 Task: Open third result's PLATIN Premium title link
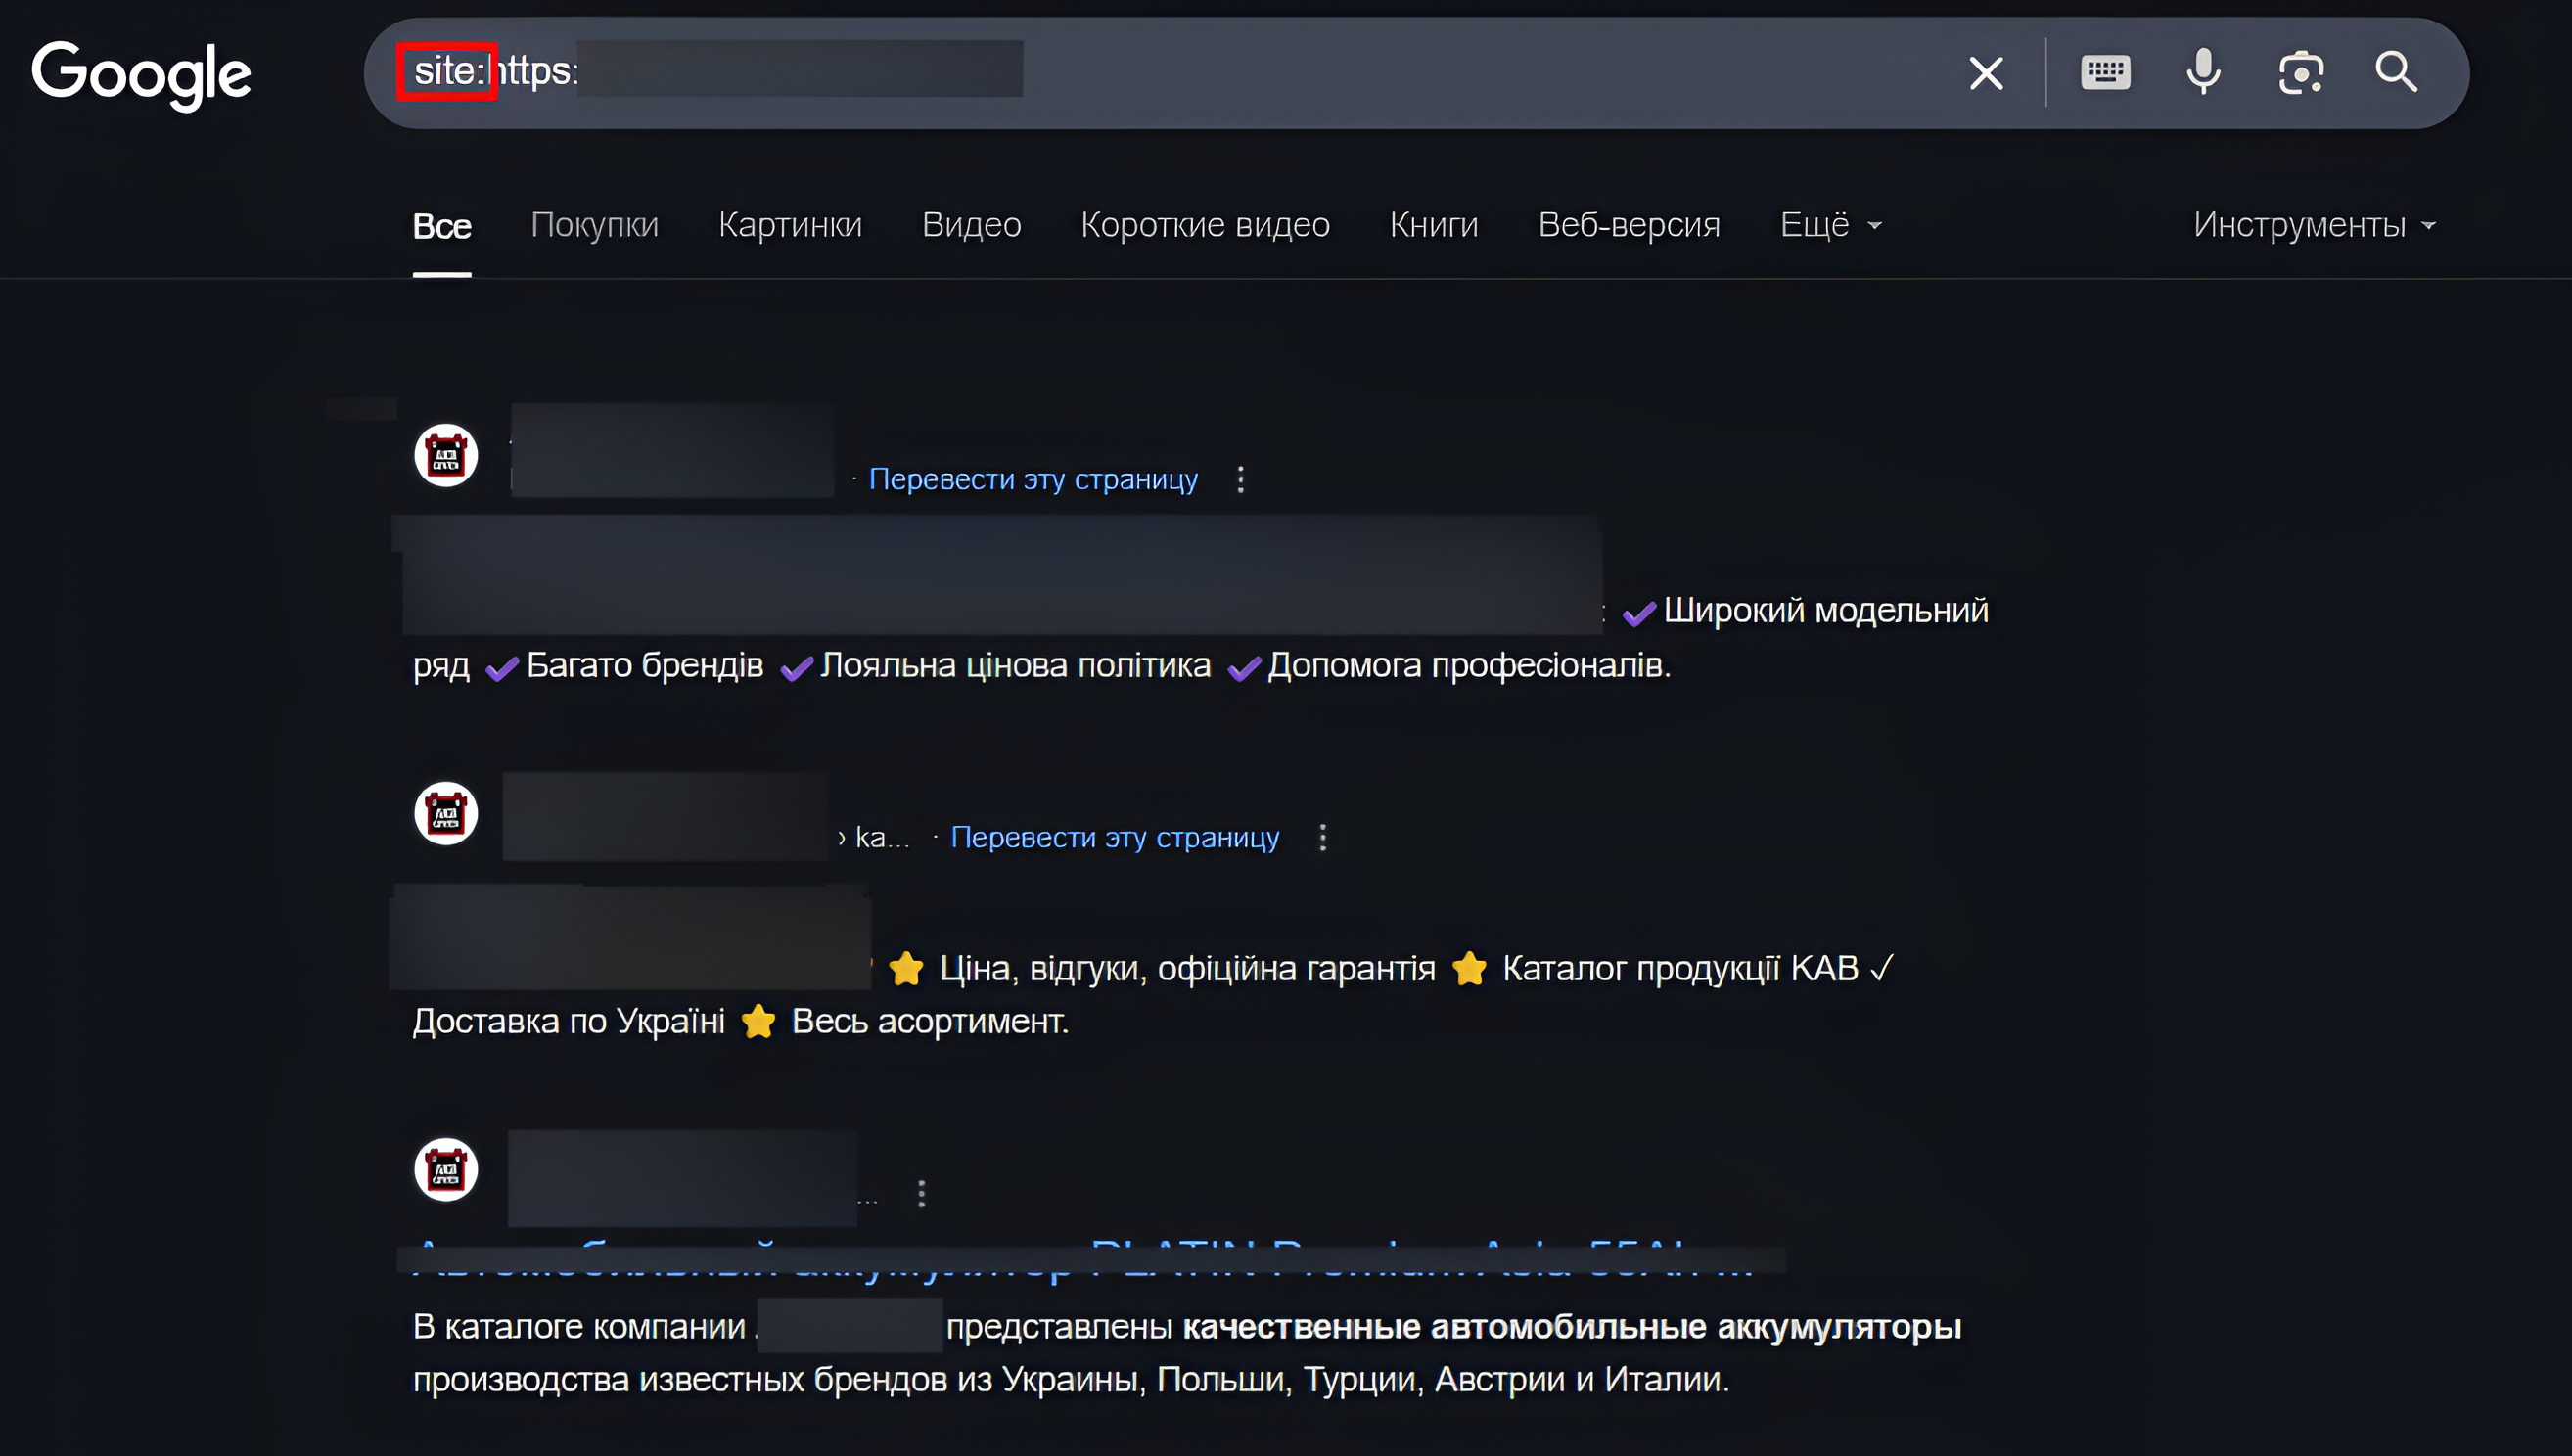pyautogui.click(x=1085, y=1260)
